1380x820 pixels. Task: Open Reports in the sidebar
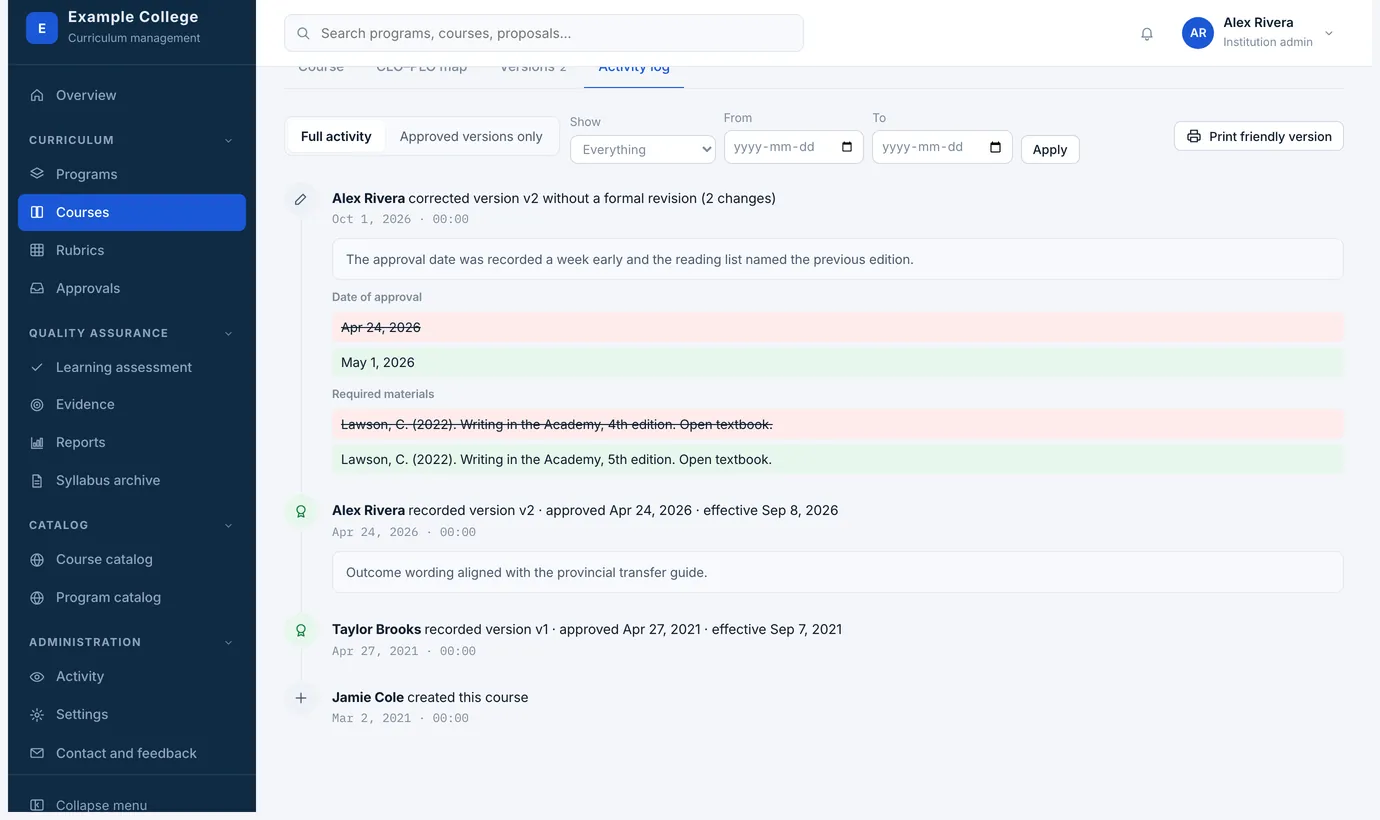click(132, 443)
